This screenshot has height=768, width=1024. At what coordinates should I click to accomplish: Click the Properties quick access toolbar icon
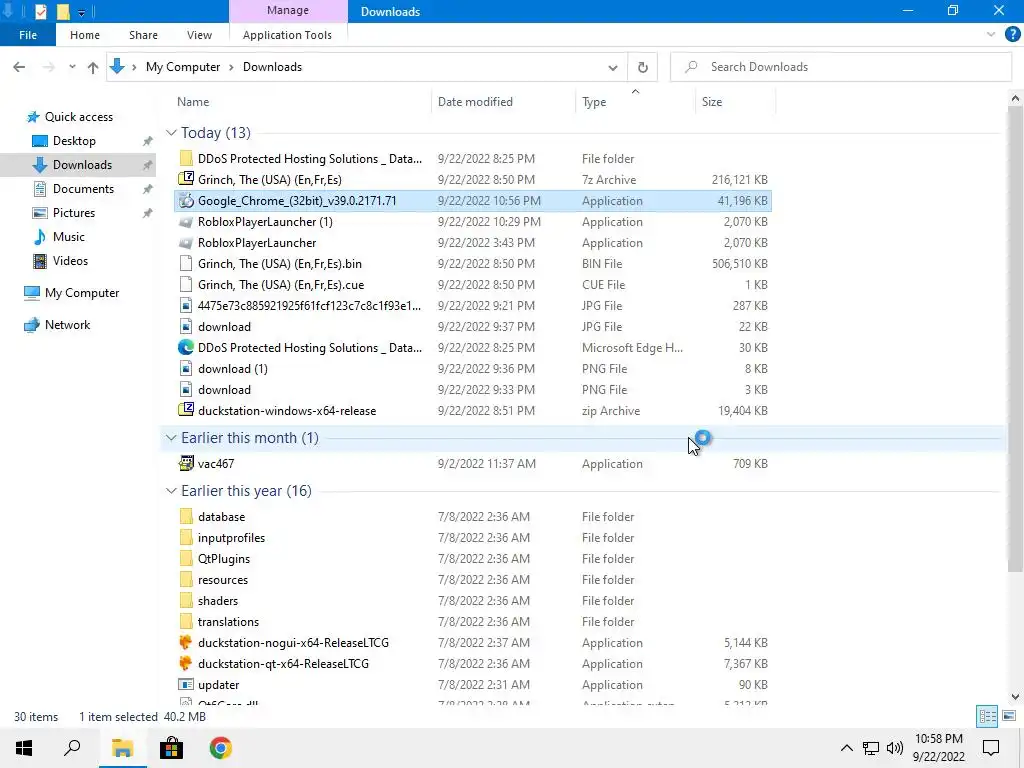tap(40, 11)
